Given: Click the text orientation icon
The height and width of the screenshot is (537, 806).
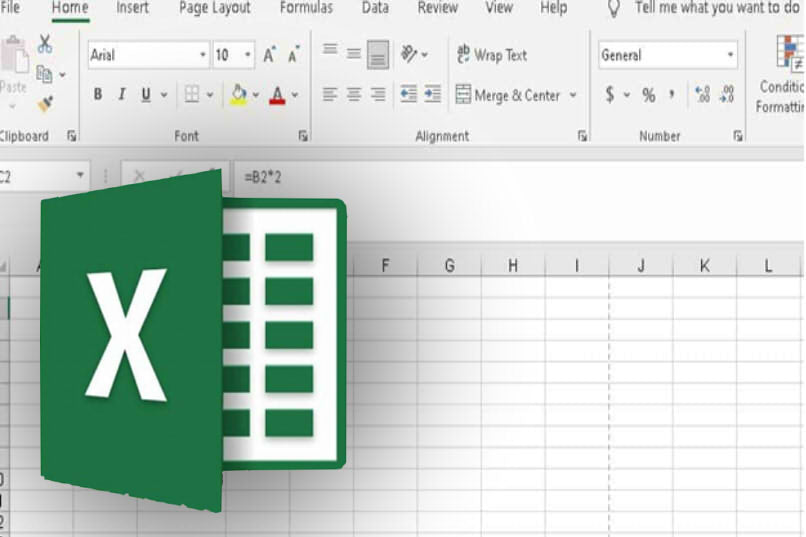Looking at the screenshot, I should click(x=409, y=53).
